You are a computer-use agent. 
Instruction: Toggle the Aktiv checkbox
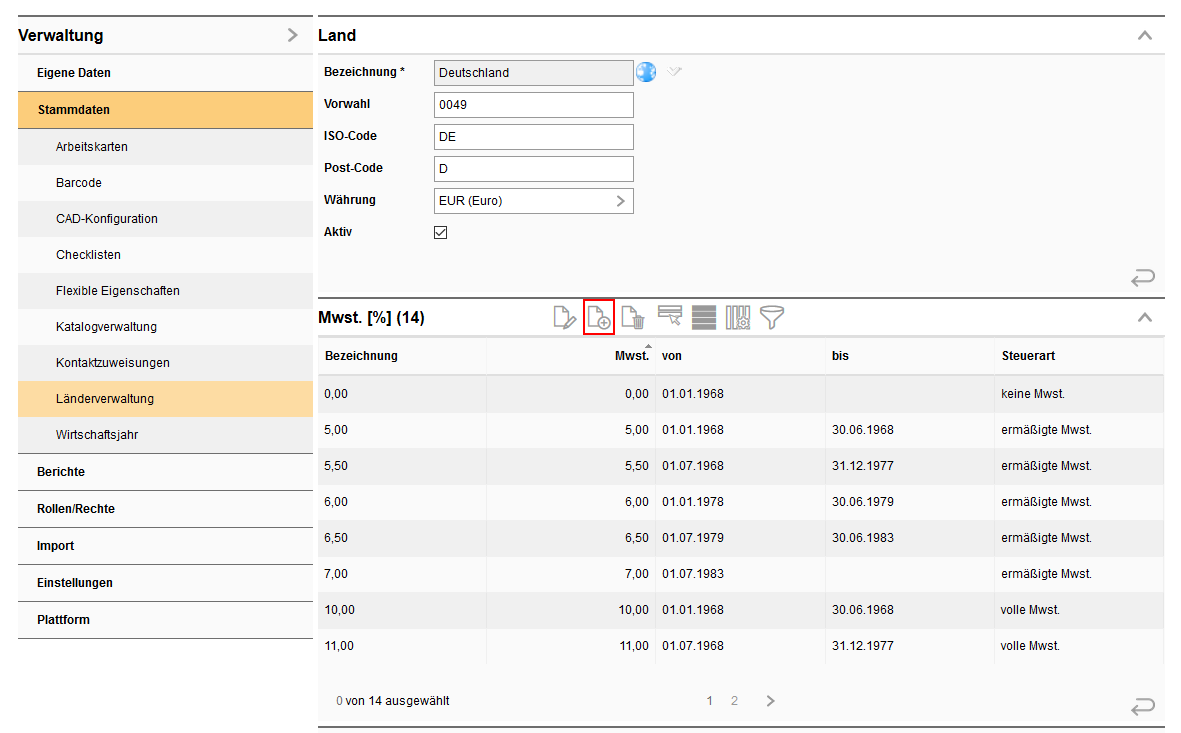(441, 232)
